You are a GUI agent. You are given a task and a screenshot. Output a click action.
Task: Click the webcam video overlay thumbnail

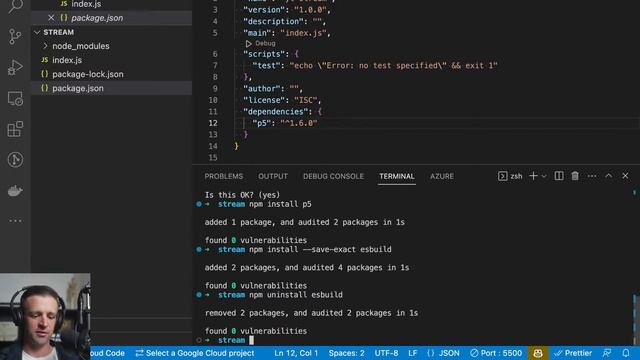(x=45, y=317)
